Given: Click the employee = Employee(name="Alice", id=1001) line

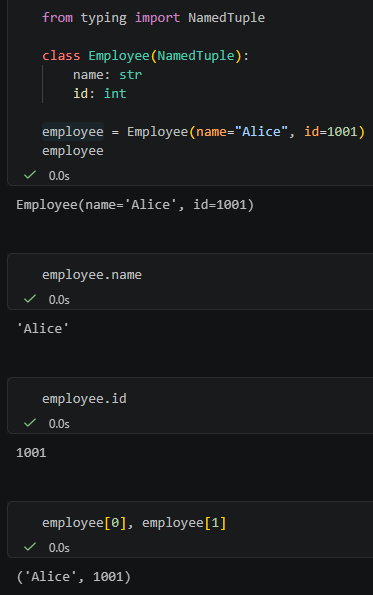Looking at the screenshot, I should click(x=203, y=132).
